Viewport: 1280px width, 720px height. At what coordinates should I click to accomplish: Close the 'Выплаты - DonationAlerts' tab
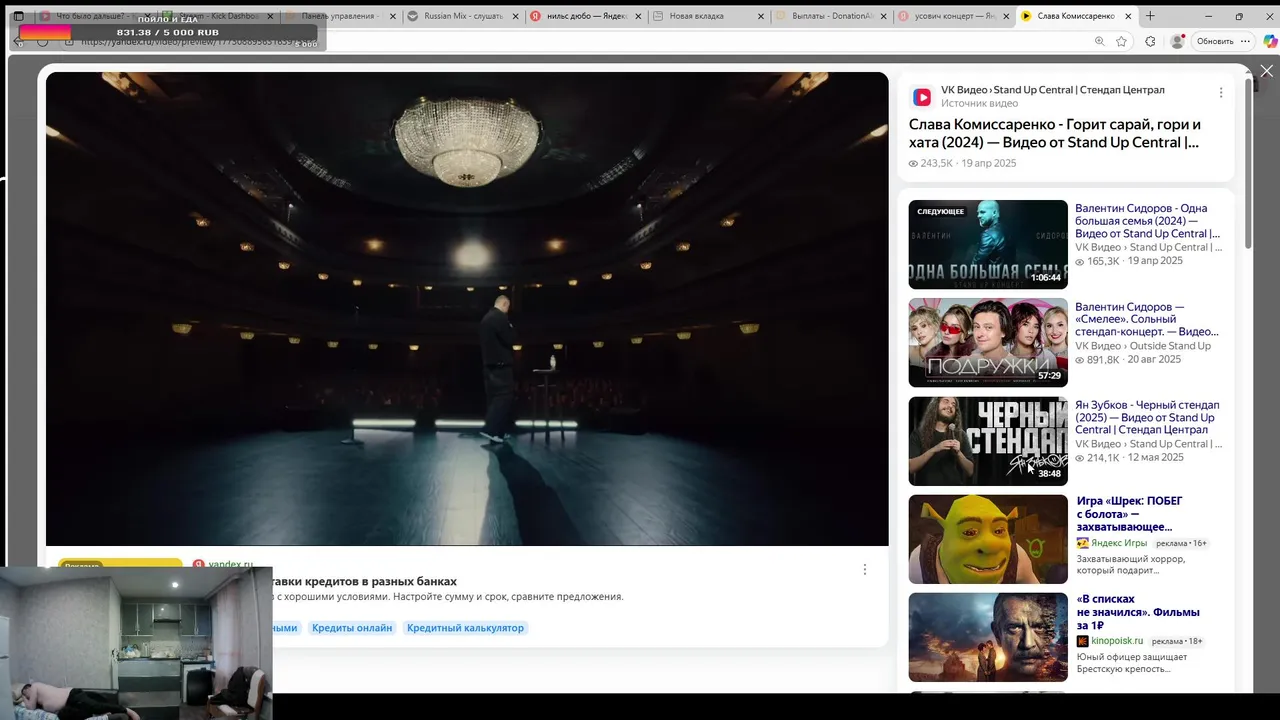click(884, 16)
